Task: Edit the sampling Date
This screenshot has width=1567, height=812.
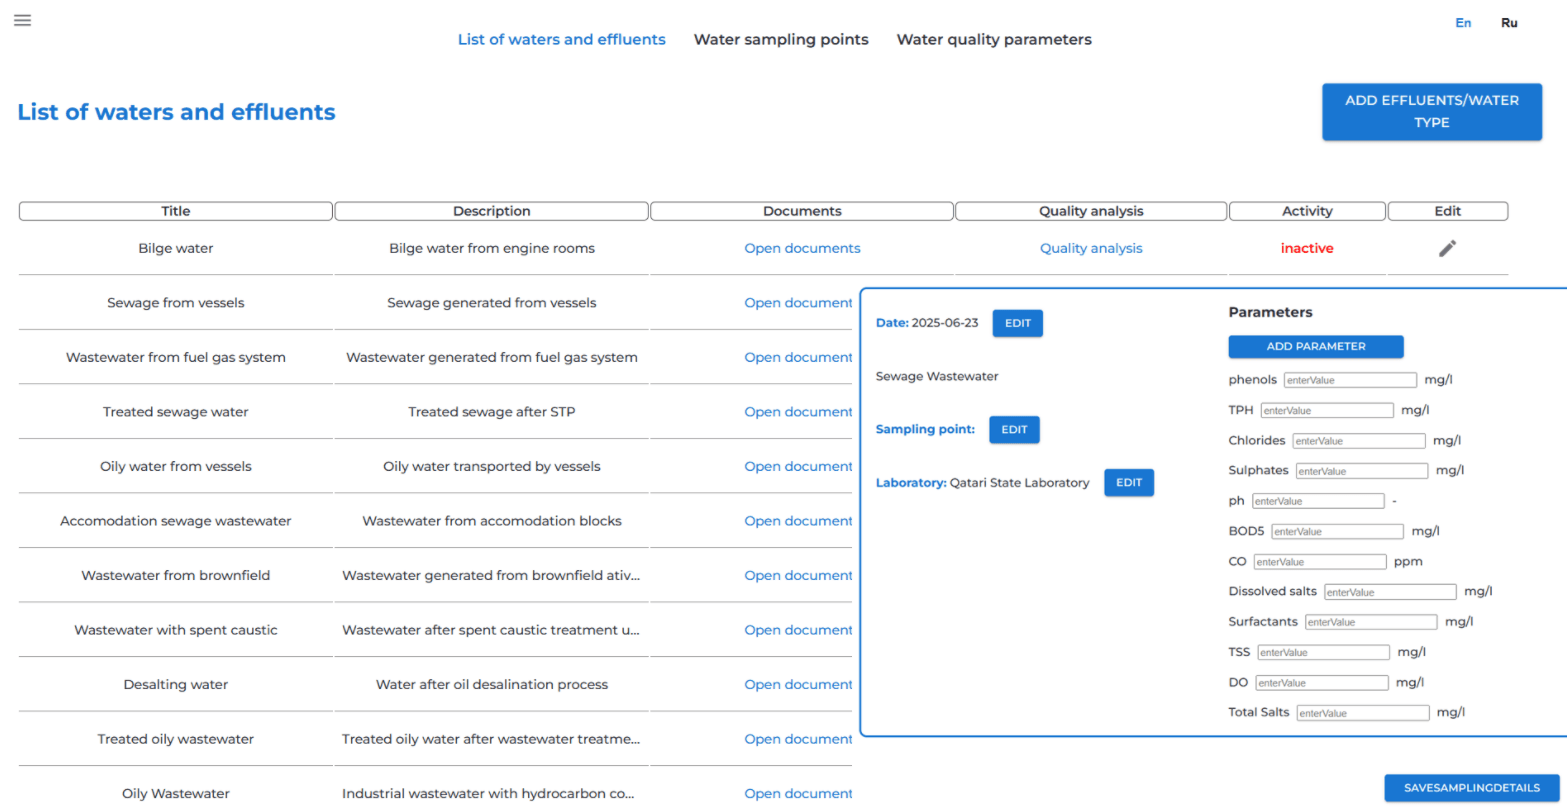Action: click(1017, 323)
